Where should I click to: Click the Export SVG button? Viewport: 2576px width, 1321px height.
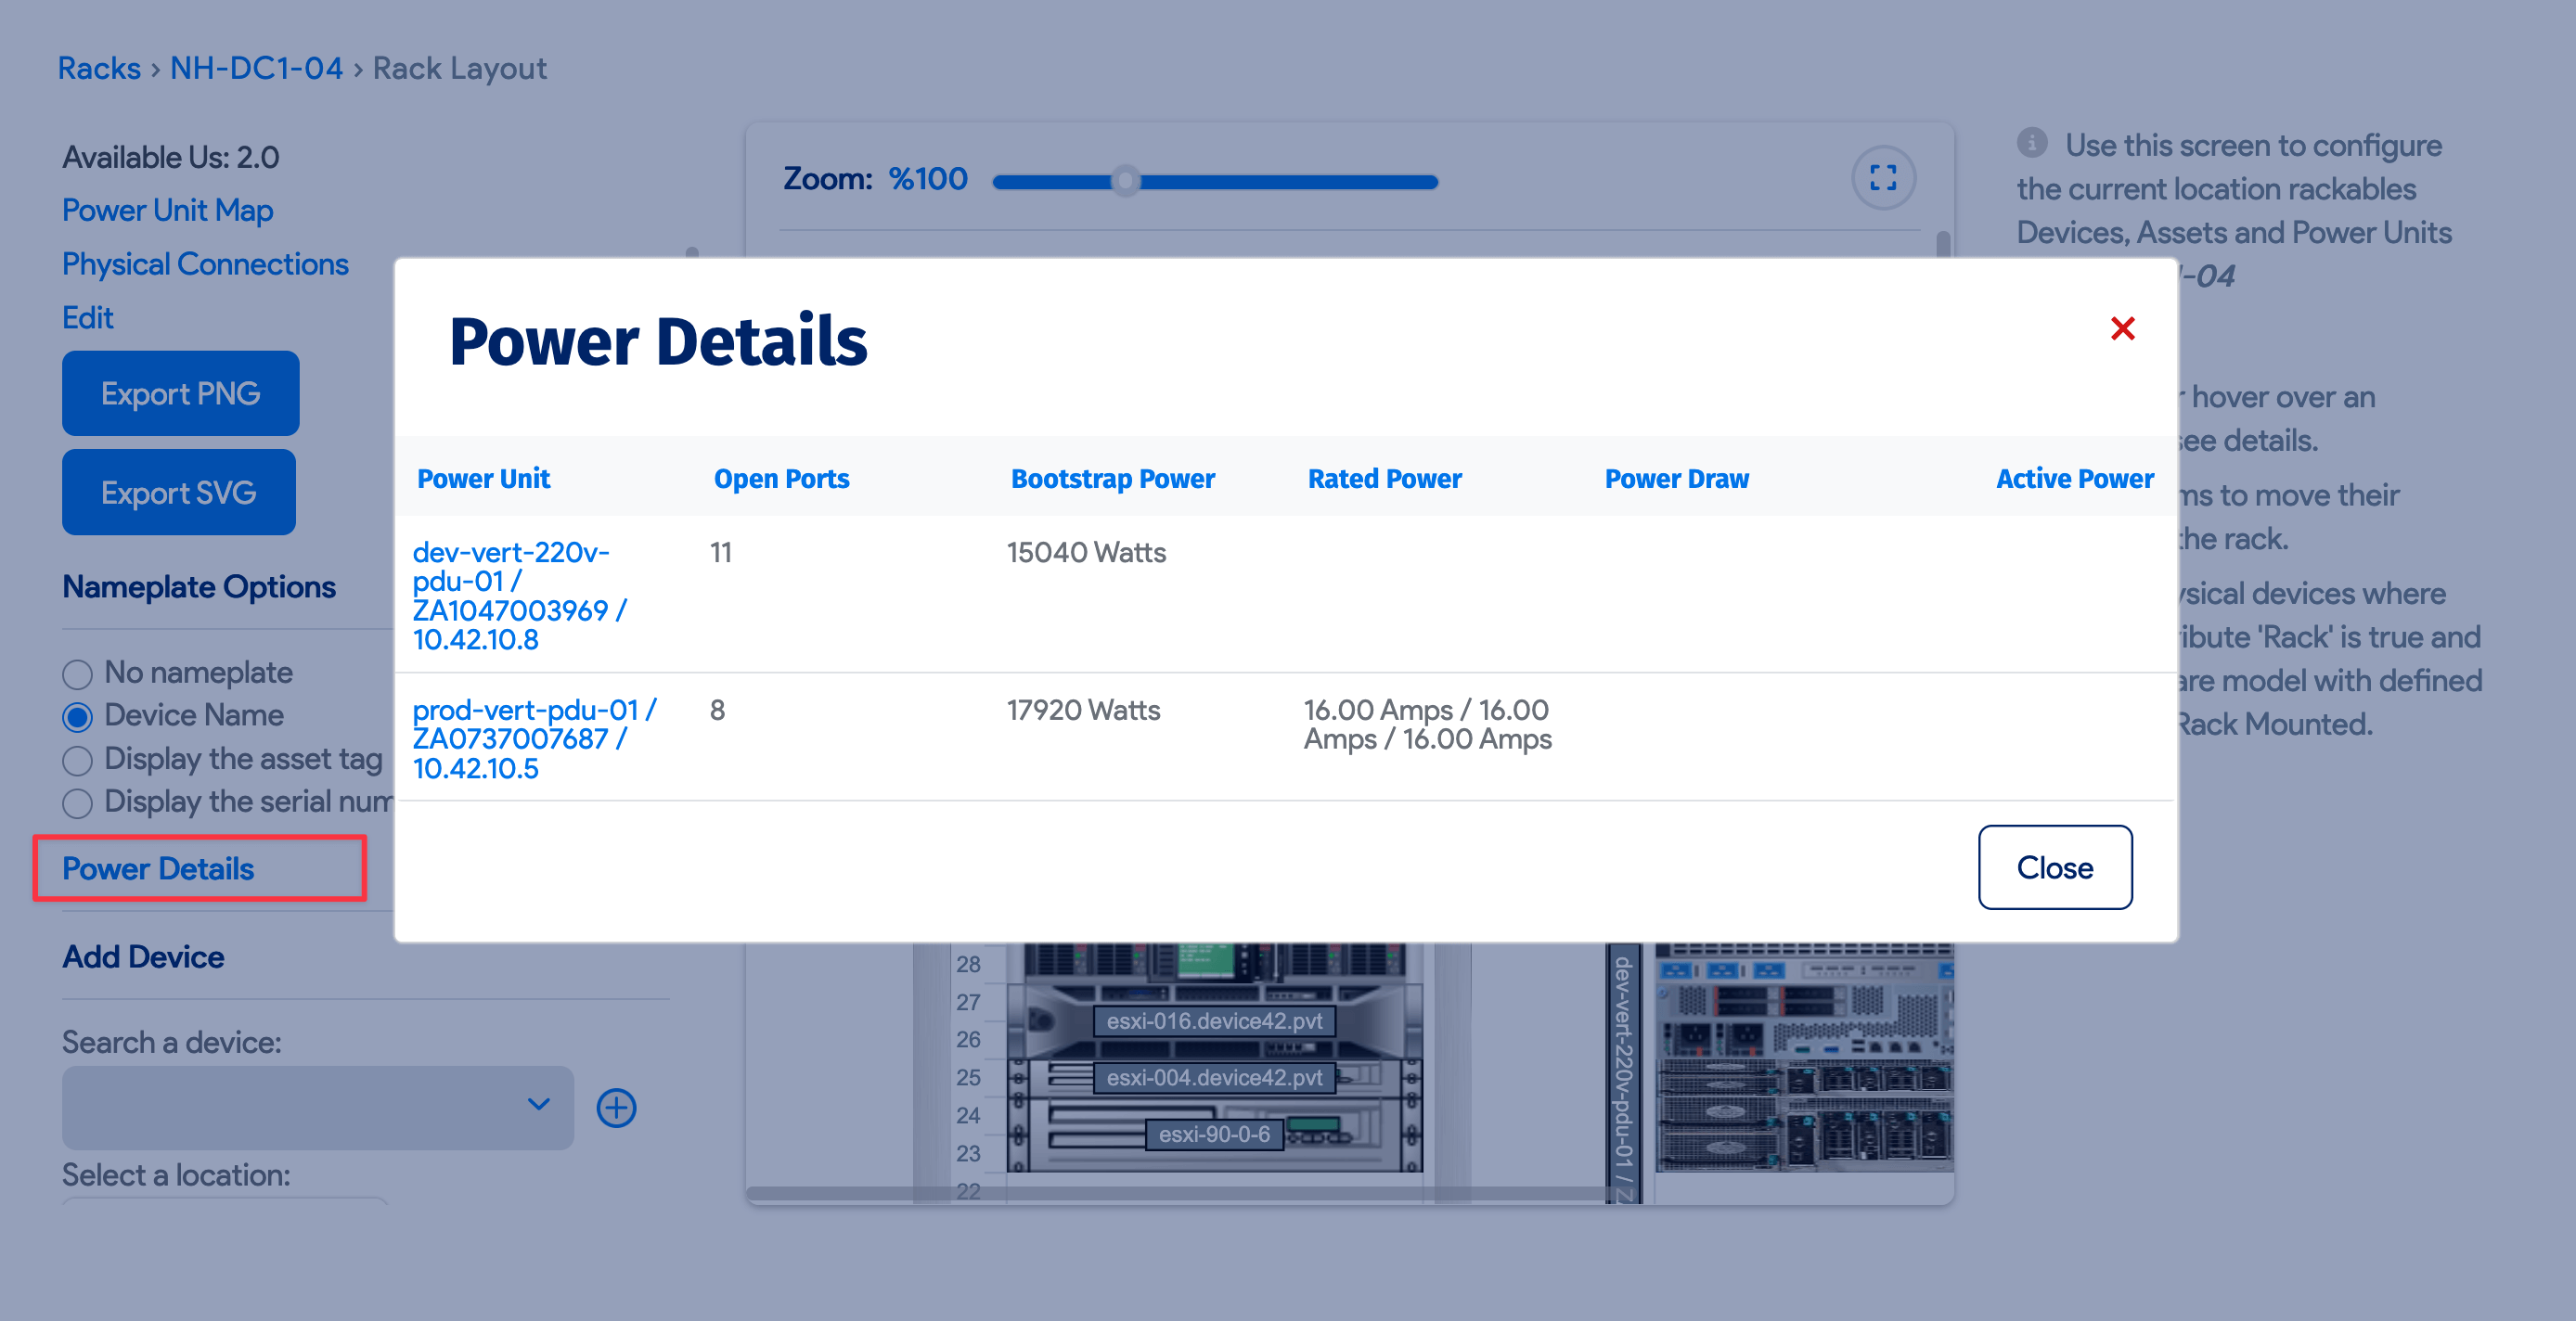coord(178,492)
